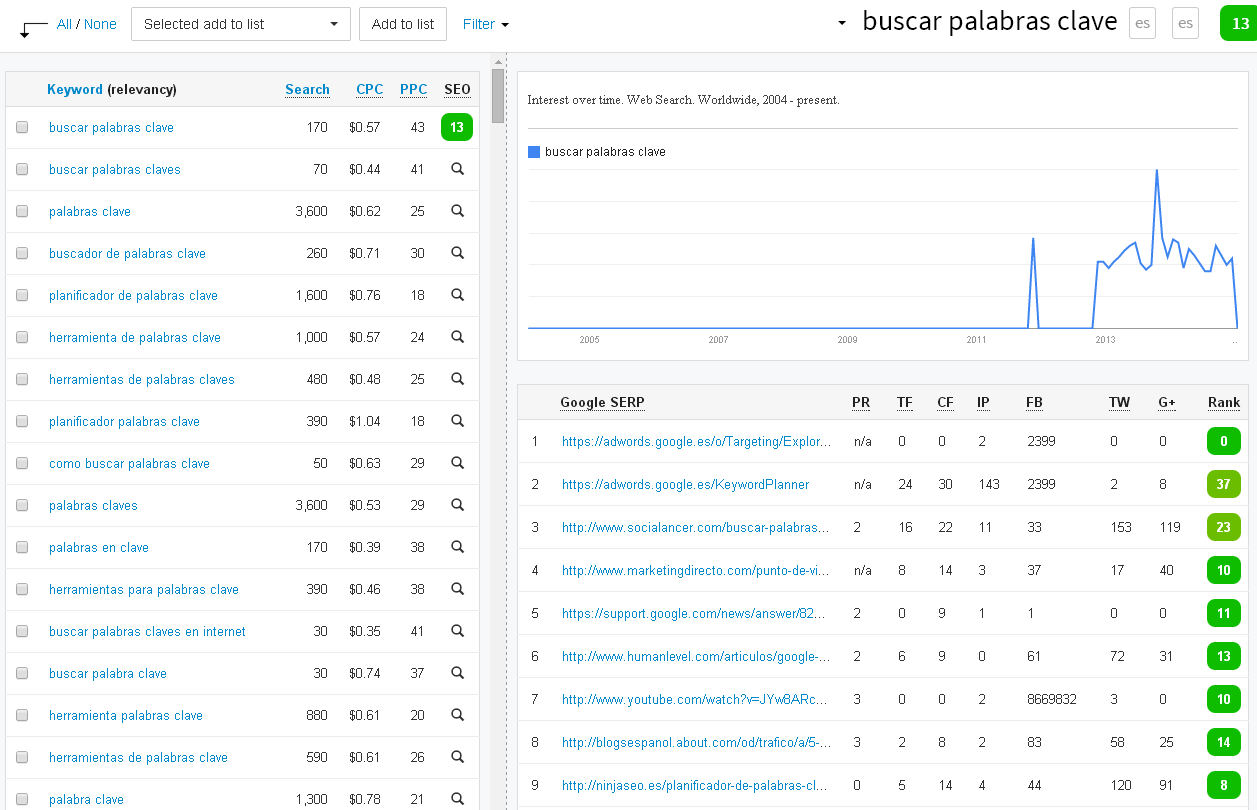
Task: Open the 'Selected add to list' dropdown
Action: pos(241,24)
